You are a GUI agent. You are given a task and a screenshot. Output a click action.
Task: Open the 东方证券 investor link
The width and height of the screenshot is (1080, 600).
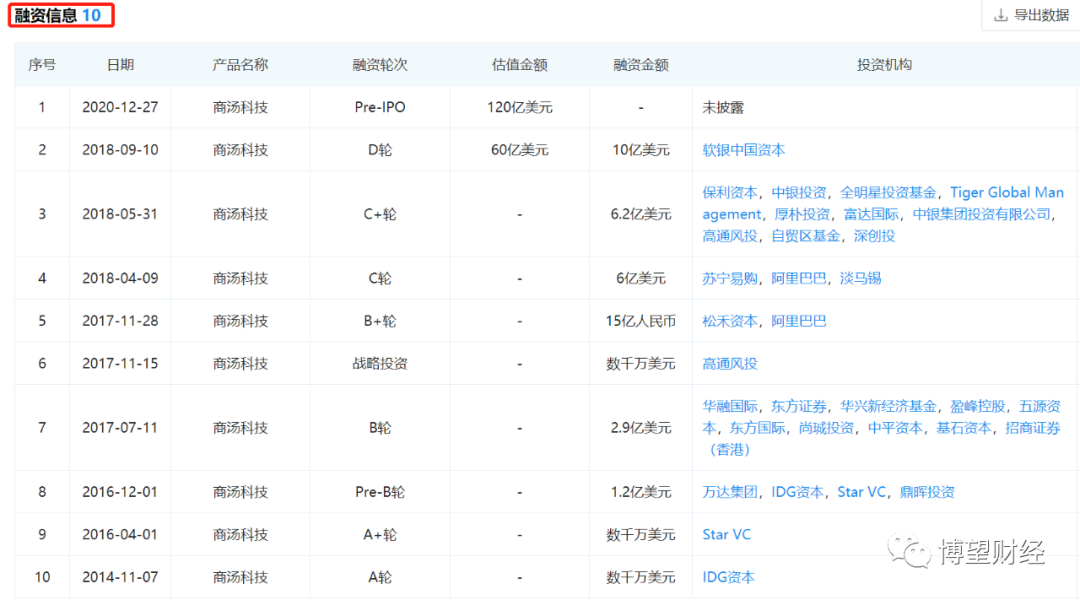click(x=798, y=406)
